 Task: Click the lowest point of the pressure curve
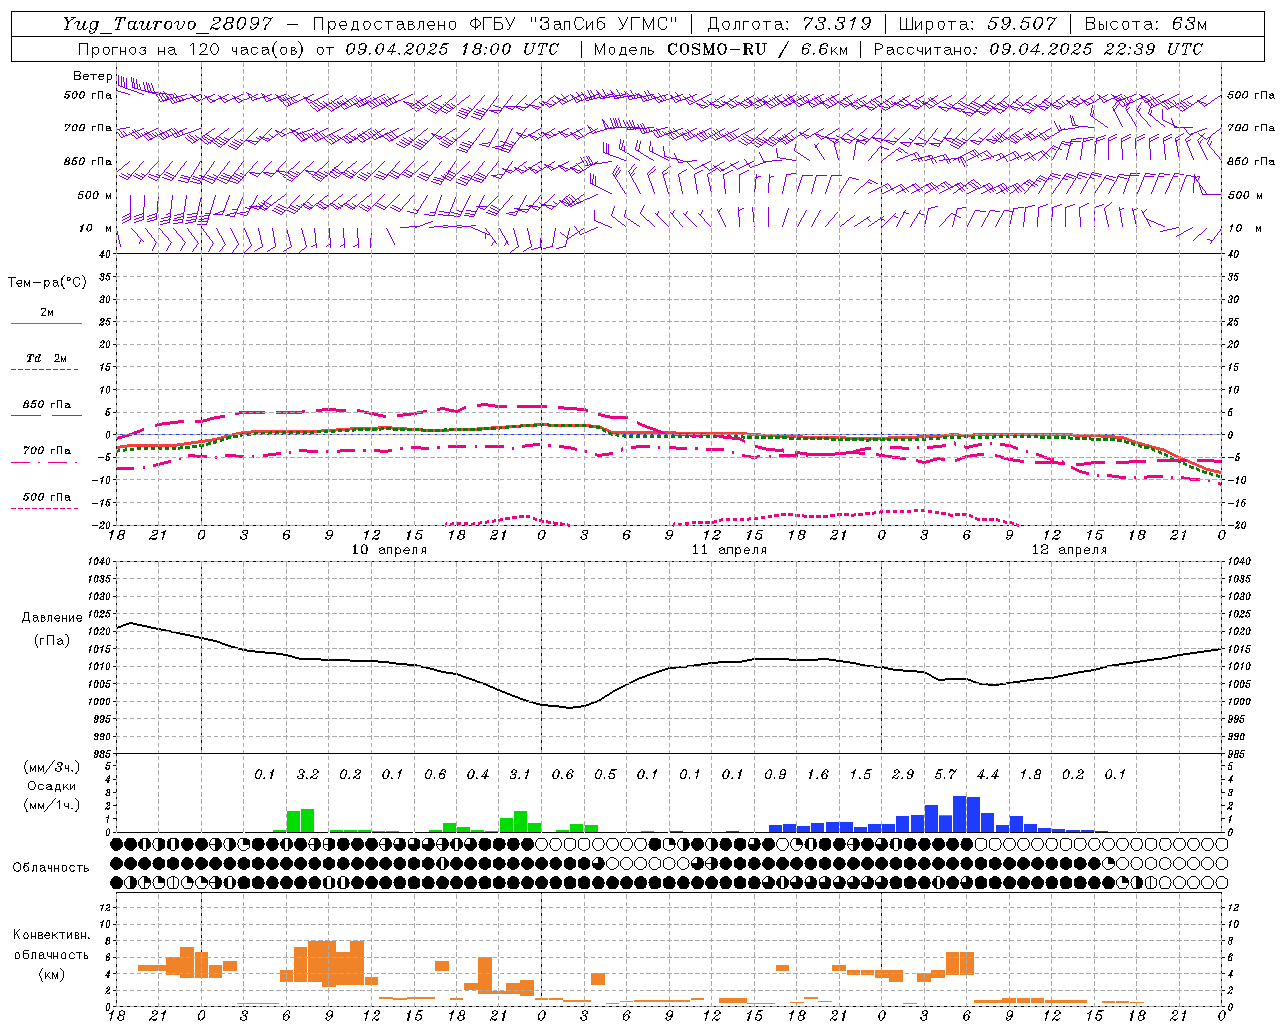click(570, 708)
